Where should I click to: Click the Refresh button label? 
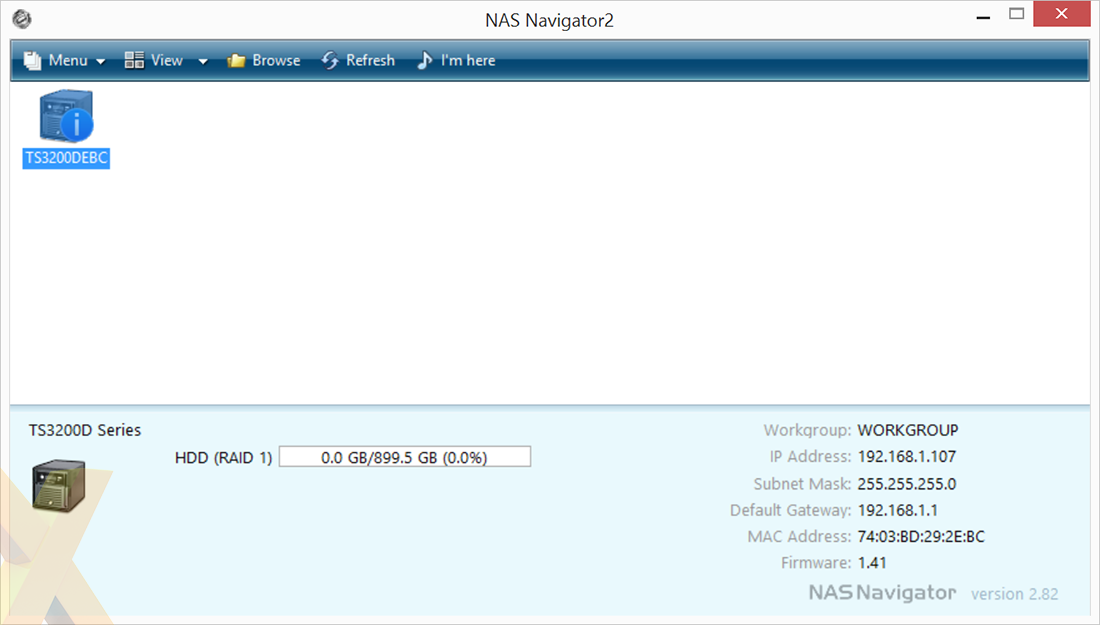click(x=370, y=60)
